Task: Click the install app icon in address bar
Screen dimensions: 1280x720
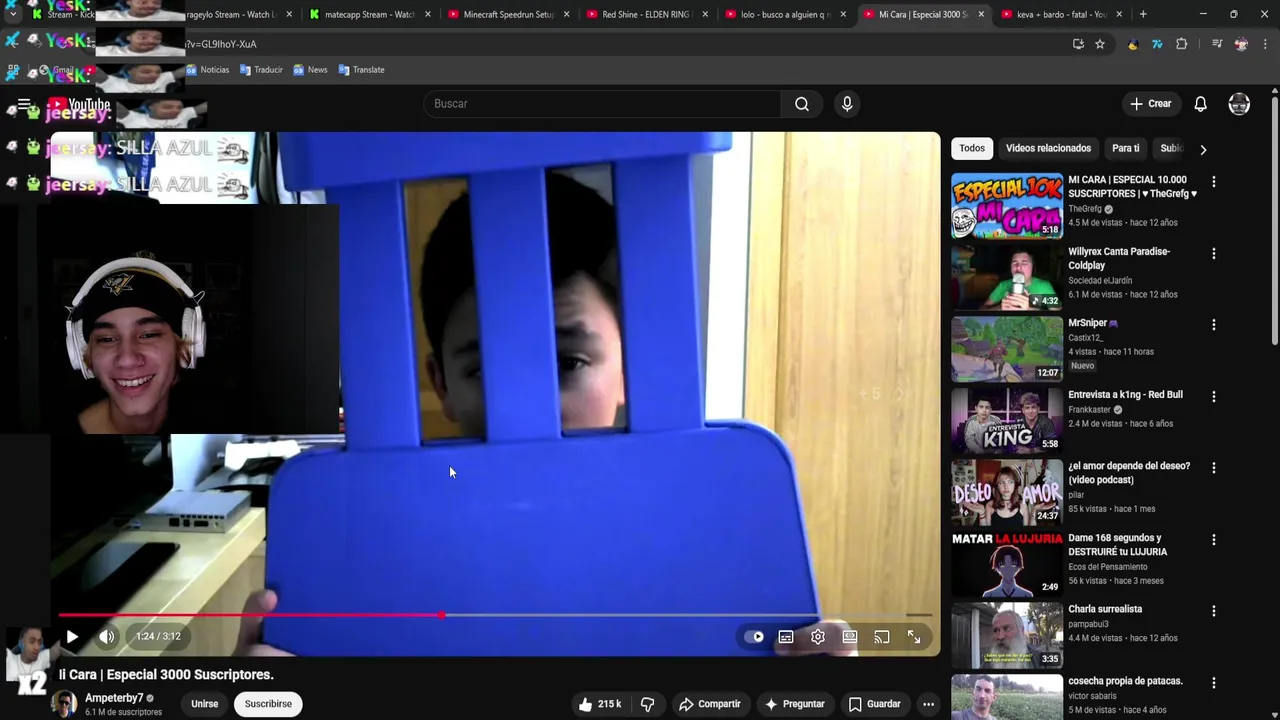Action: (1078, 44)
